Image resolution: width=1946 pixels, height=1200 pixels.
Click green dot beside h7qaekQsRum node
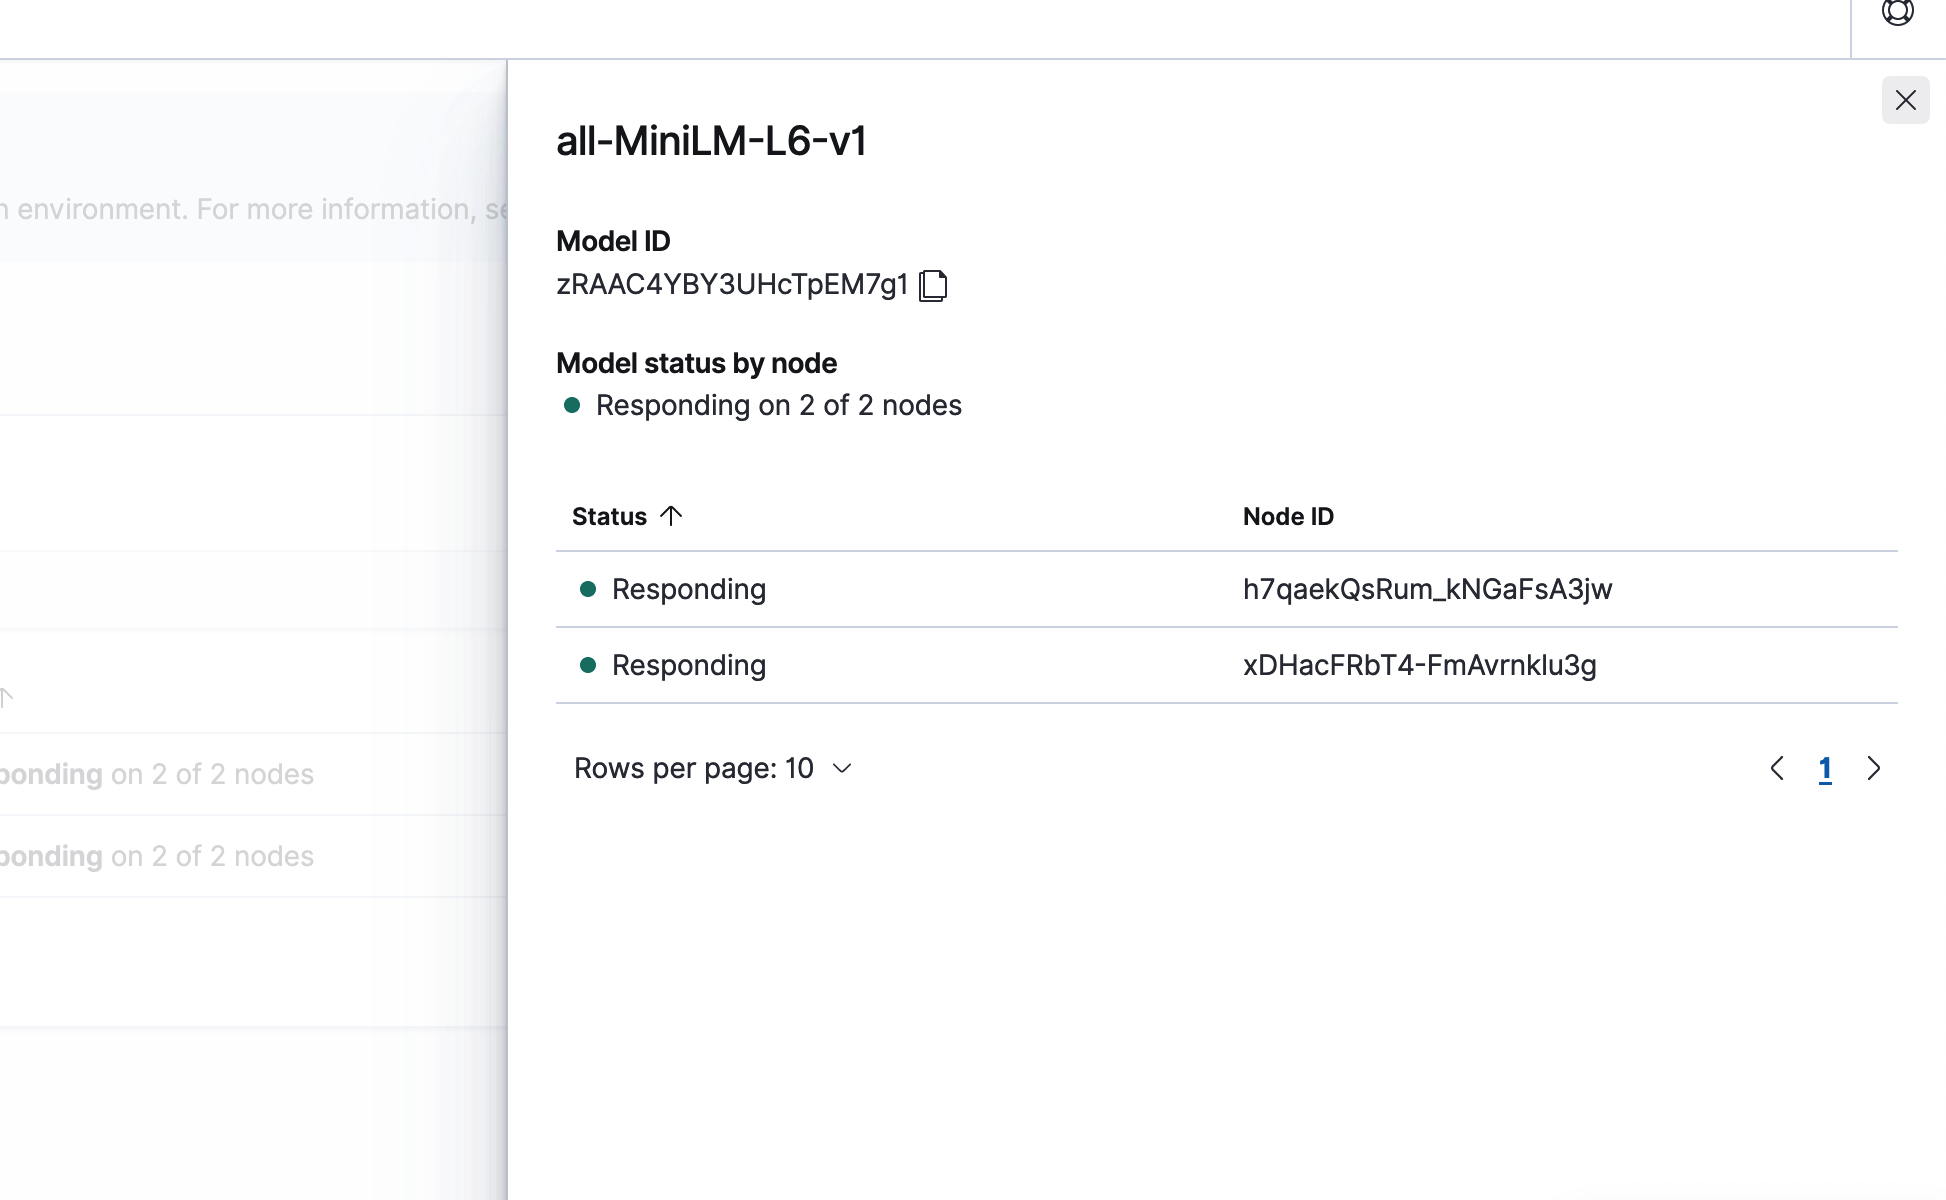pyautogui.click(x=588, y=589)
